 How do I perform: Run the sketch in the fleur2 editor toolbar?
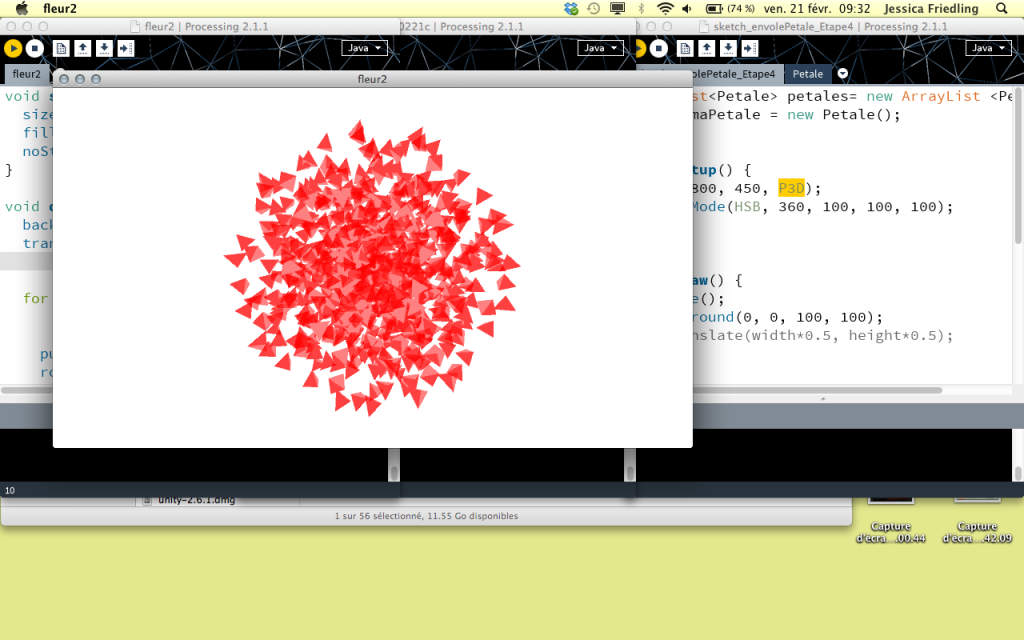pos(13,48)
